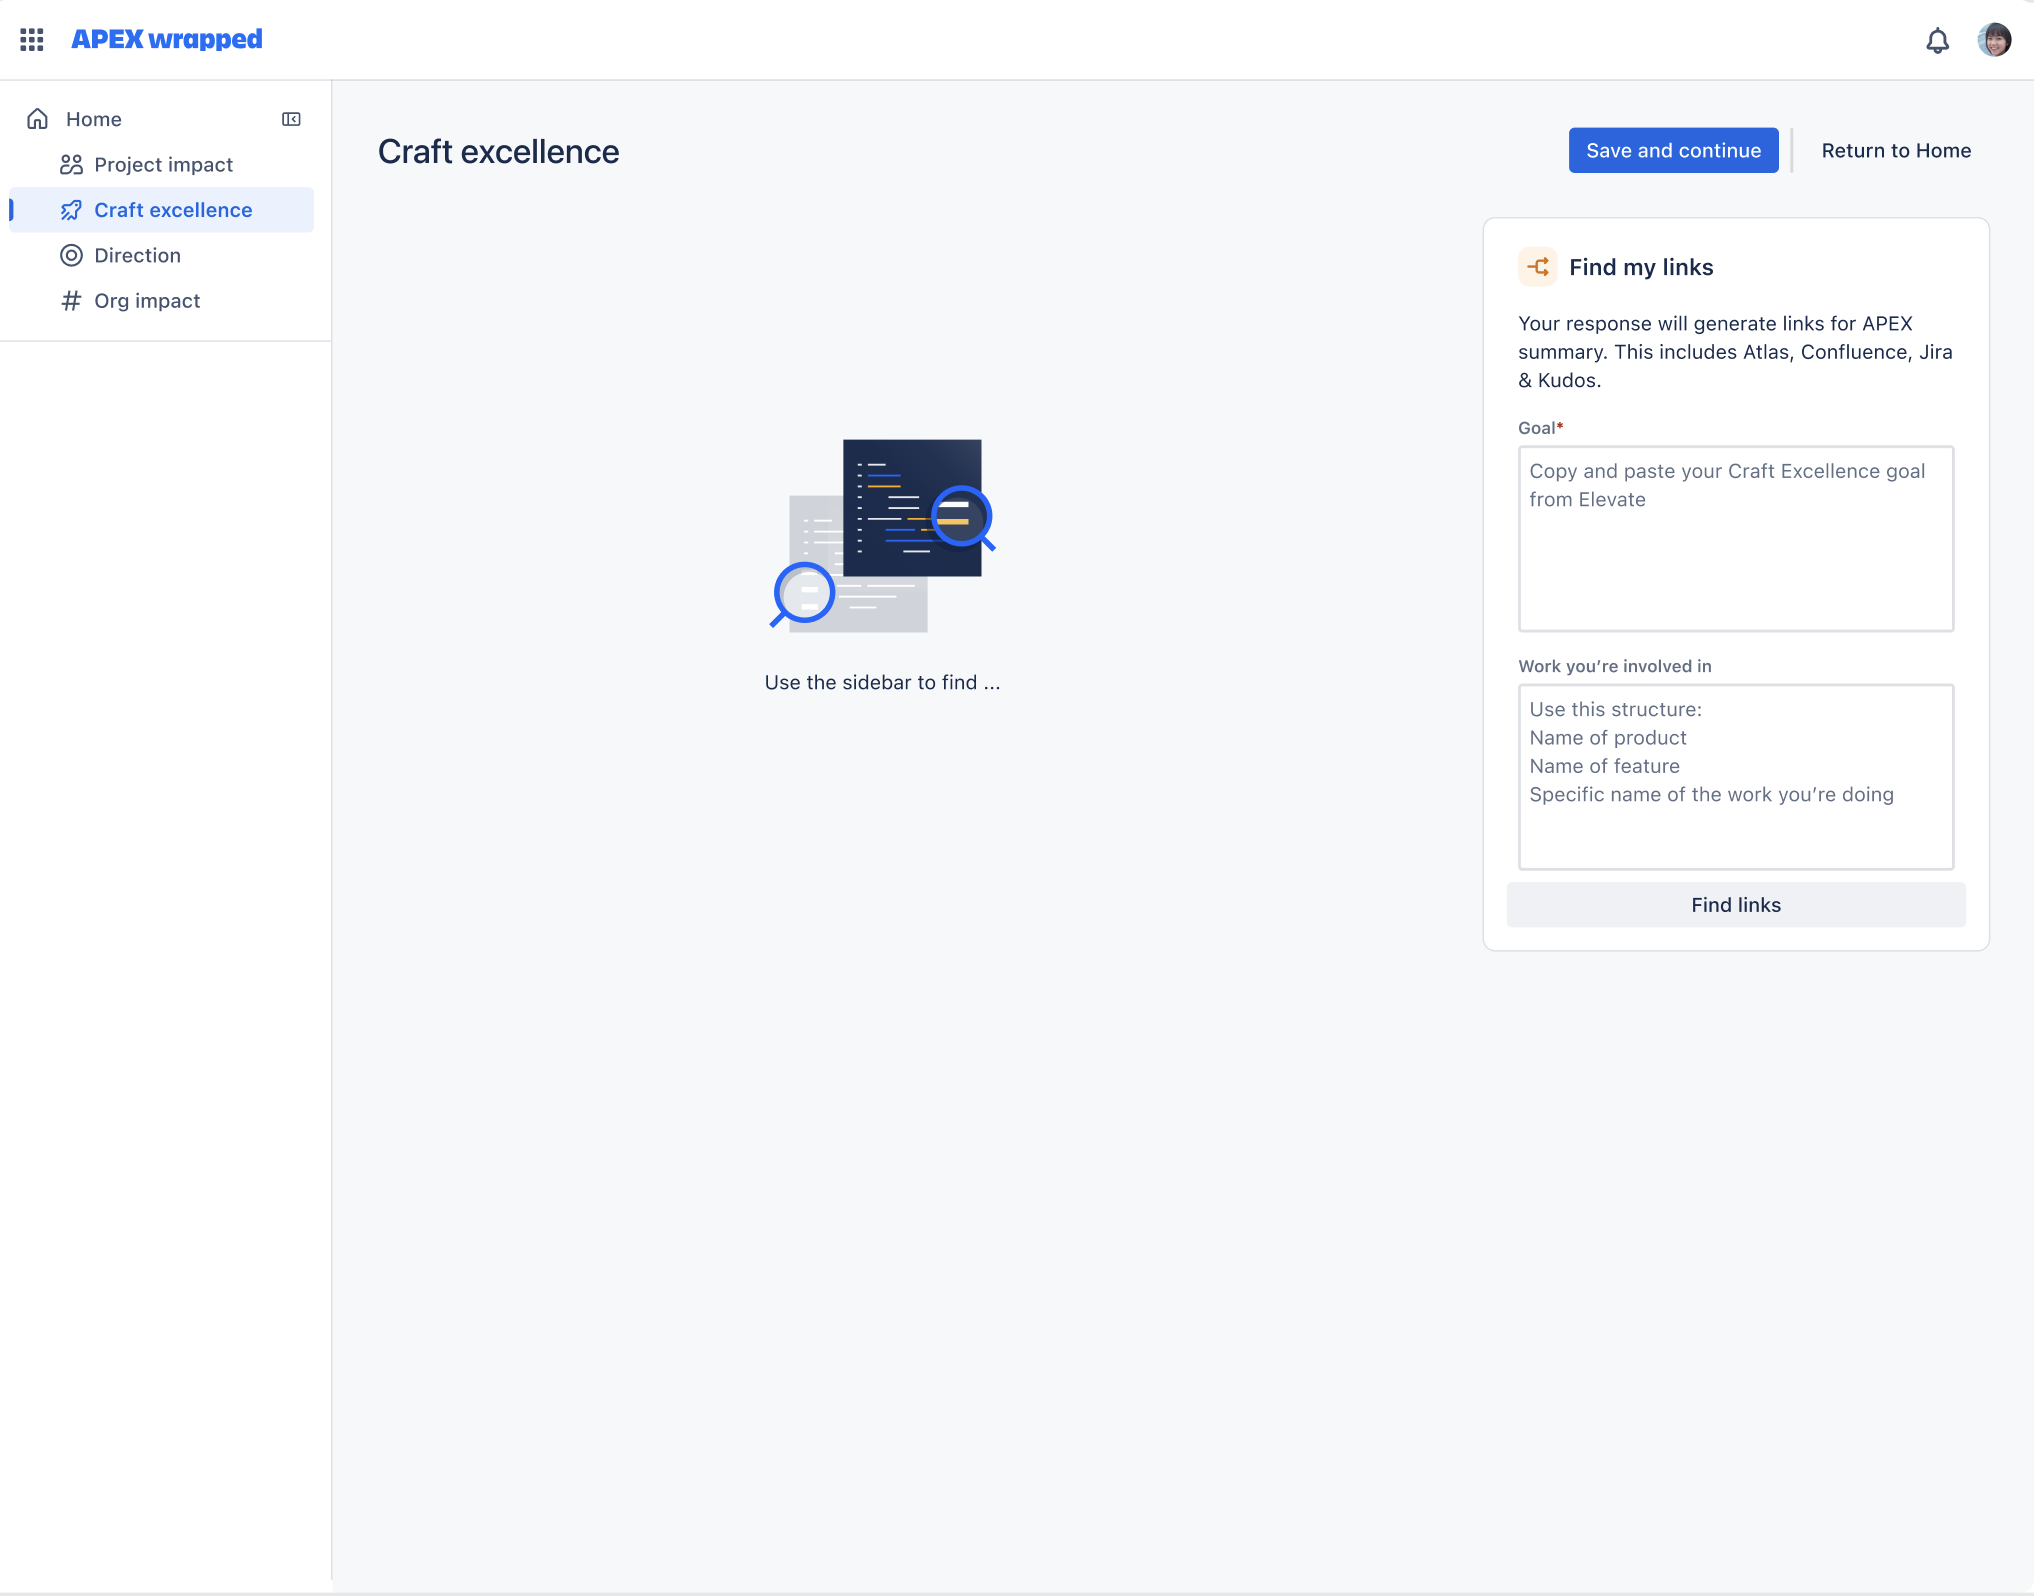Navigate to Org impact page

[x=147, y=301]
